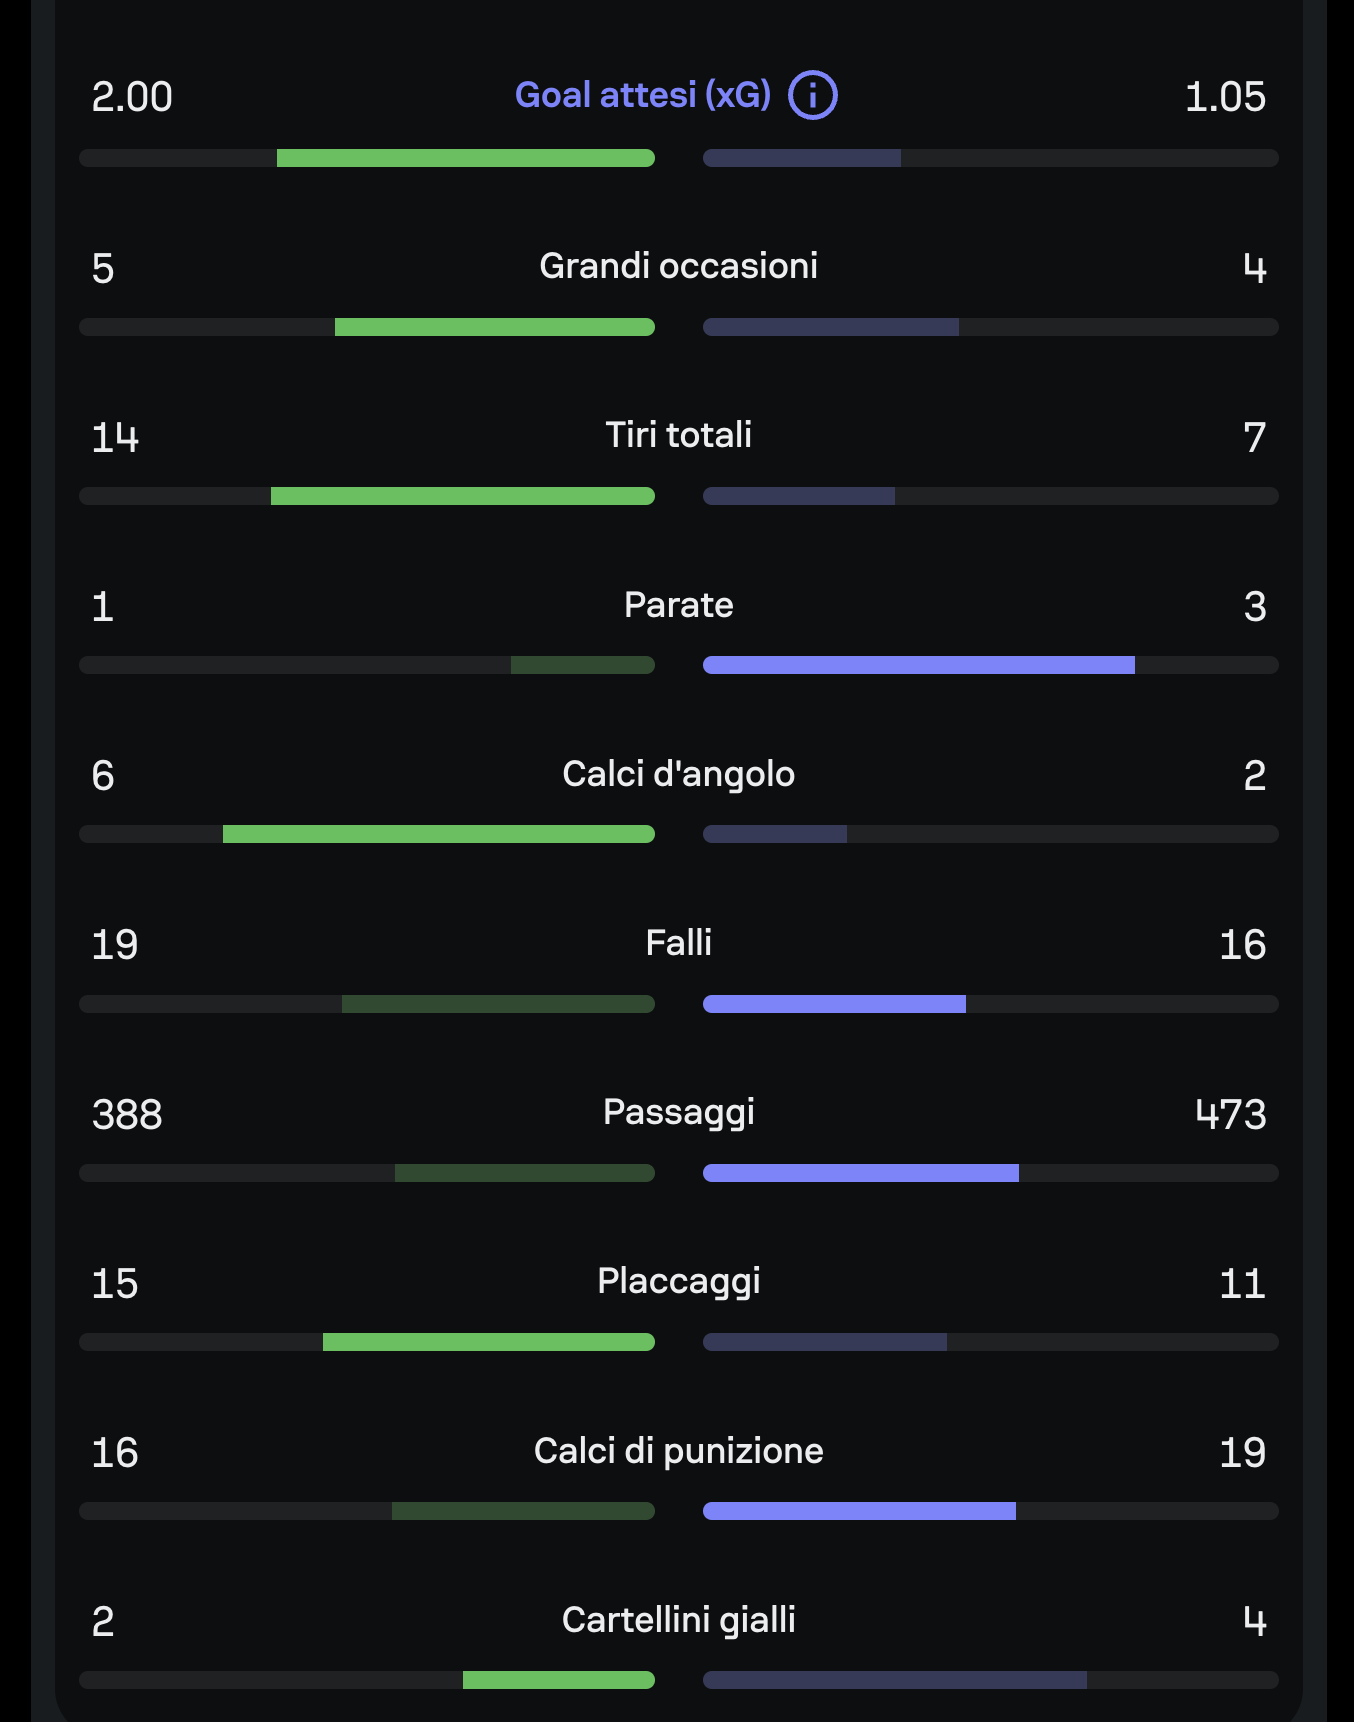Open the Goal attesi (xG) link
Image resolution: width=1354 pixels, height=1722 pixels.
(x=643, y=95)
